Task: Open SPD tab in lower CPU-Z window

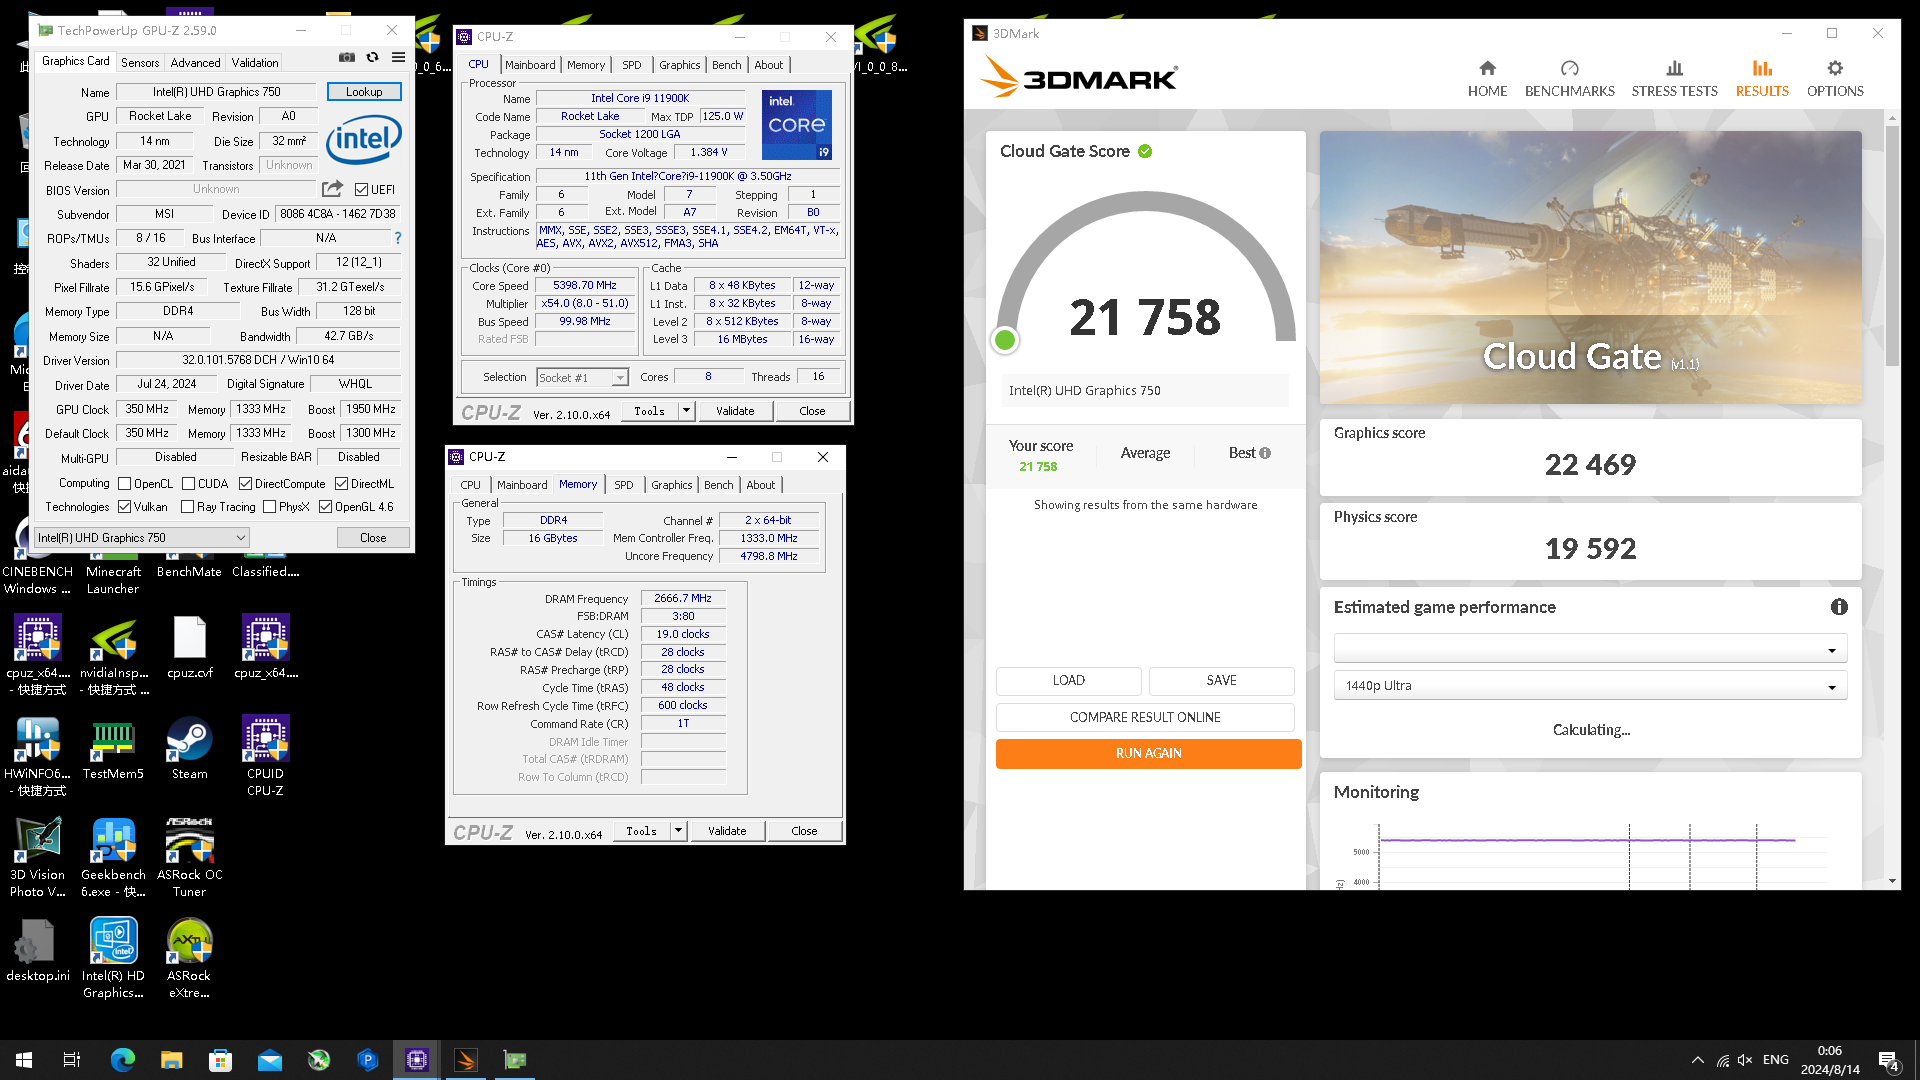Action: (624, 485)
